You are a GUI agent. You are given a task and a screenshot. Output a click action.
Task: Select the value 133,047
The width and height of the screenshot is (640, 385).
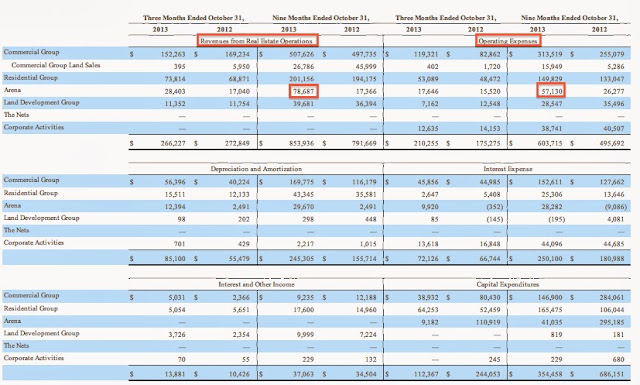tap(612, 79)
